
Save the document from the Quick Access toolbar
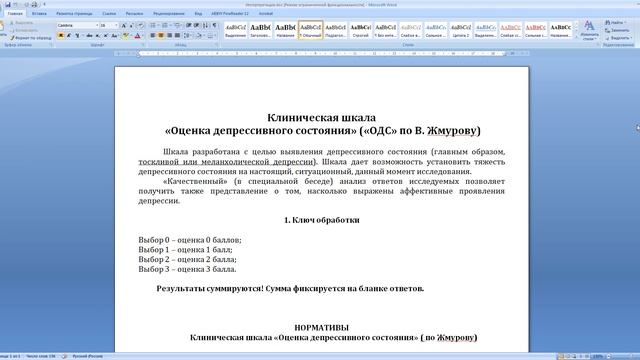[7, 4]
